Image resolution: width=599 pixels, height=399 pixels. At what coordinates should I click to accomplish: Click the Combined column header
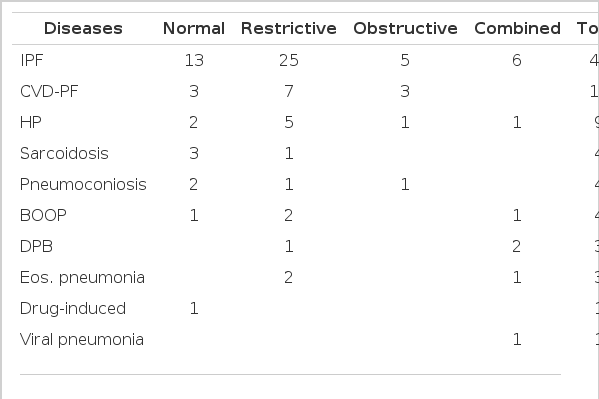click(x=517, y=28)
